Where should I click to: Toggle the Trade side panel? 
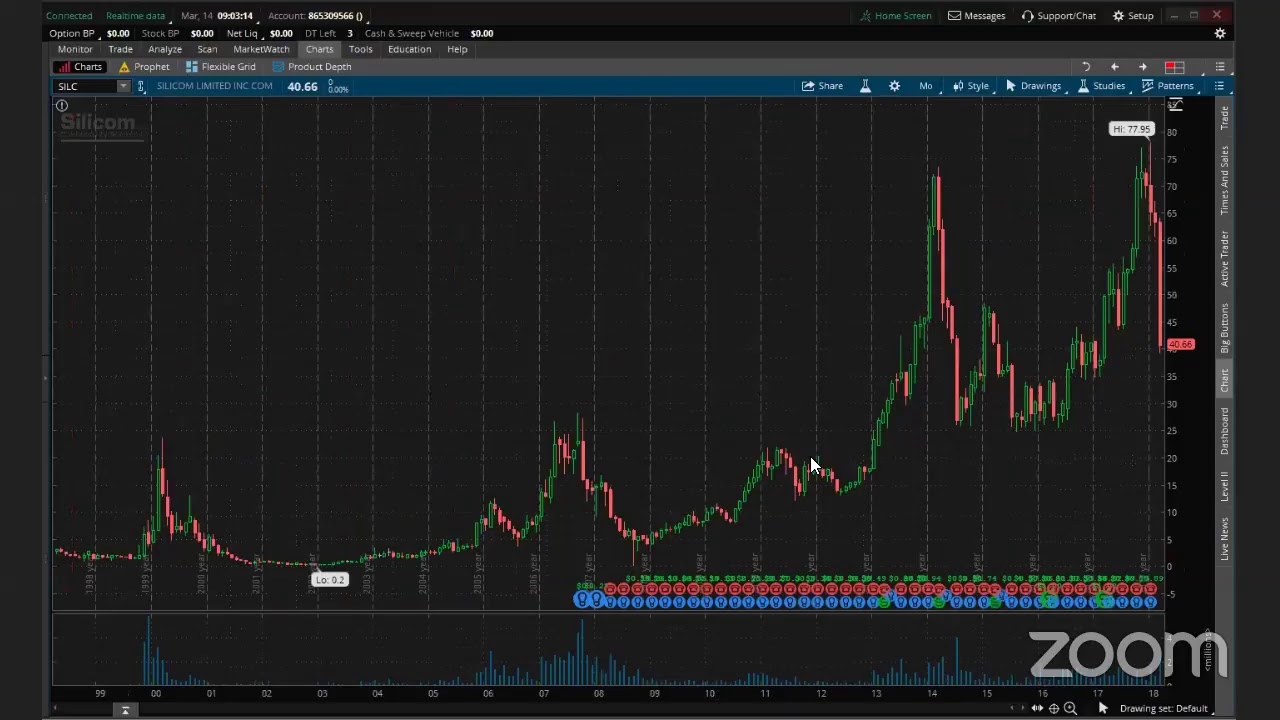[x=1224, y=117]
